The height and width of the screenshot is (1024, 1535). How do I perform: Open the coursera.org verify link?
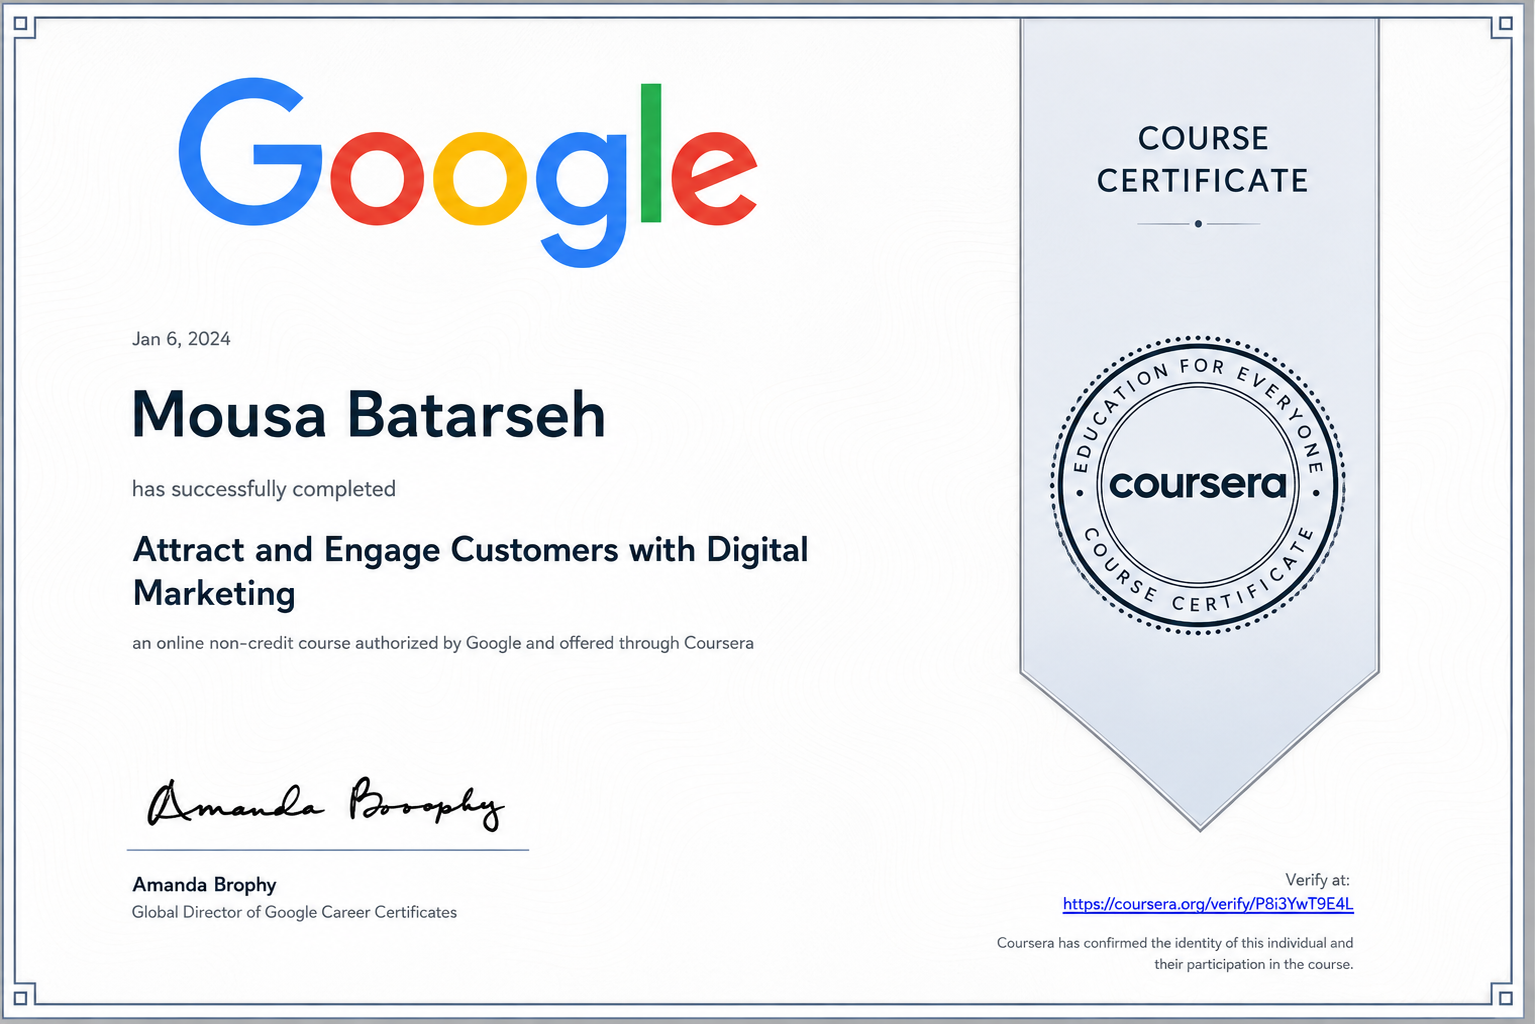click(1208, 904)
